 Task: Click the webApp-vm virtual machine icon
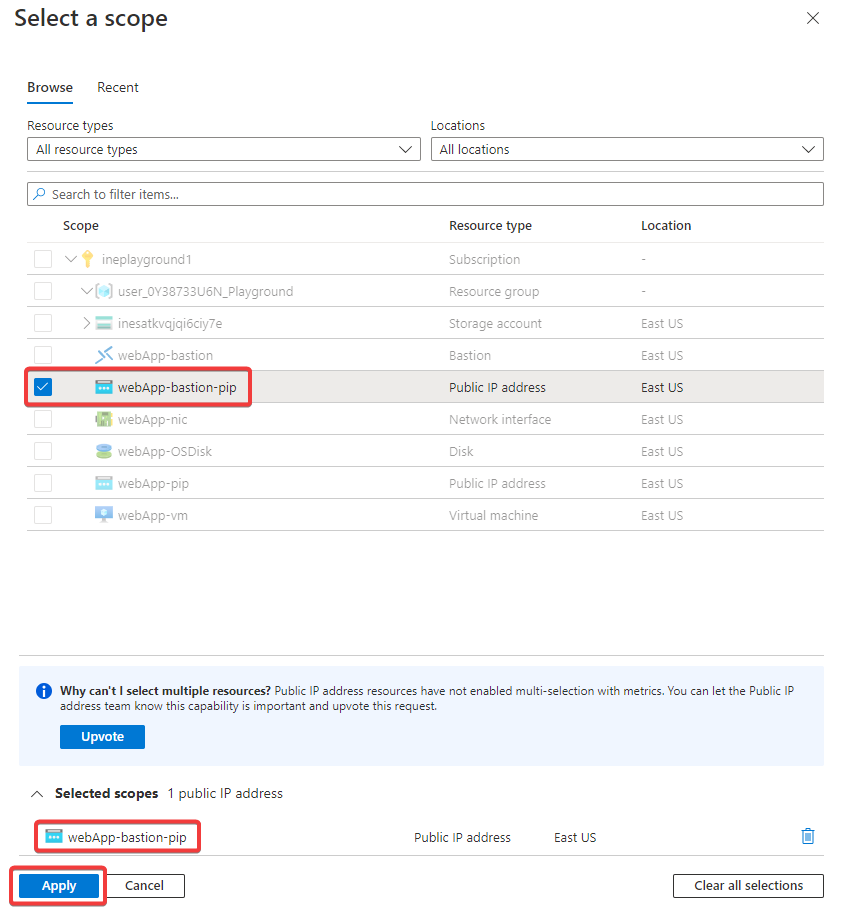click(104, 515)
